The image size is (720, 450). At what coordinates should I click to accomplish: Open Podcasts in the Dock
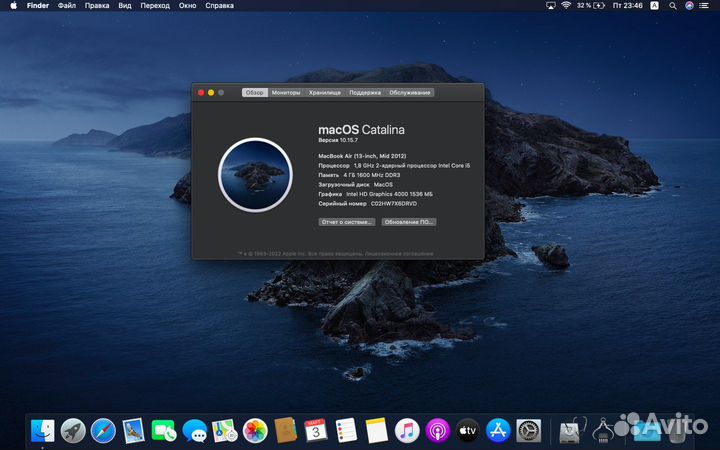pyautogui.click(x=437, y=431)
